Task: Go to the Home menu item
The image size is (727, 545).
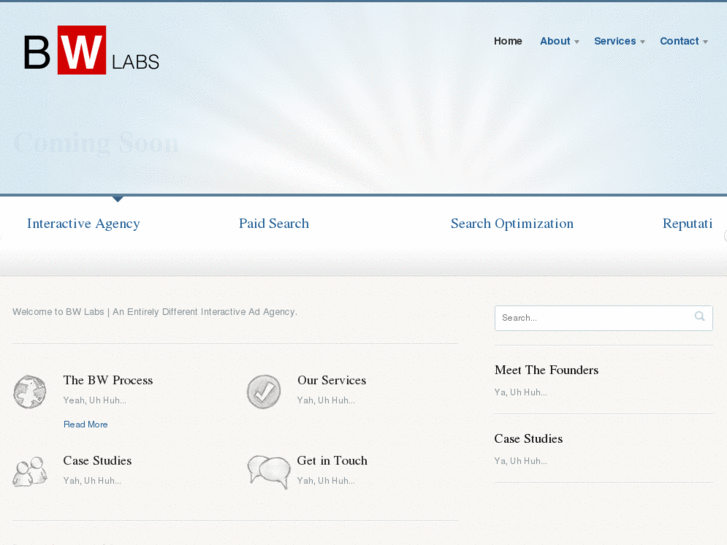Action: 508,41
